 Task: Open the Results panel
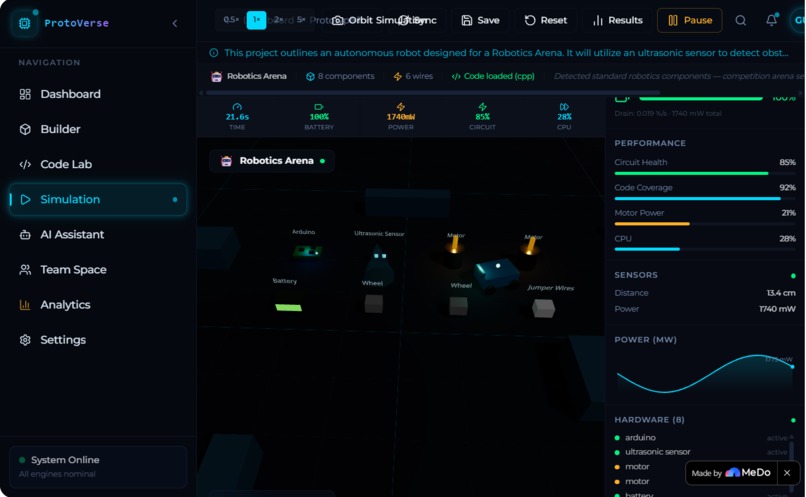click(x=618, y=20)
